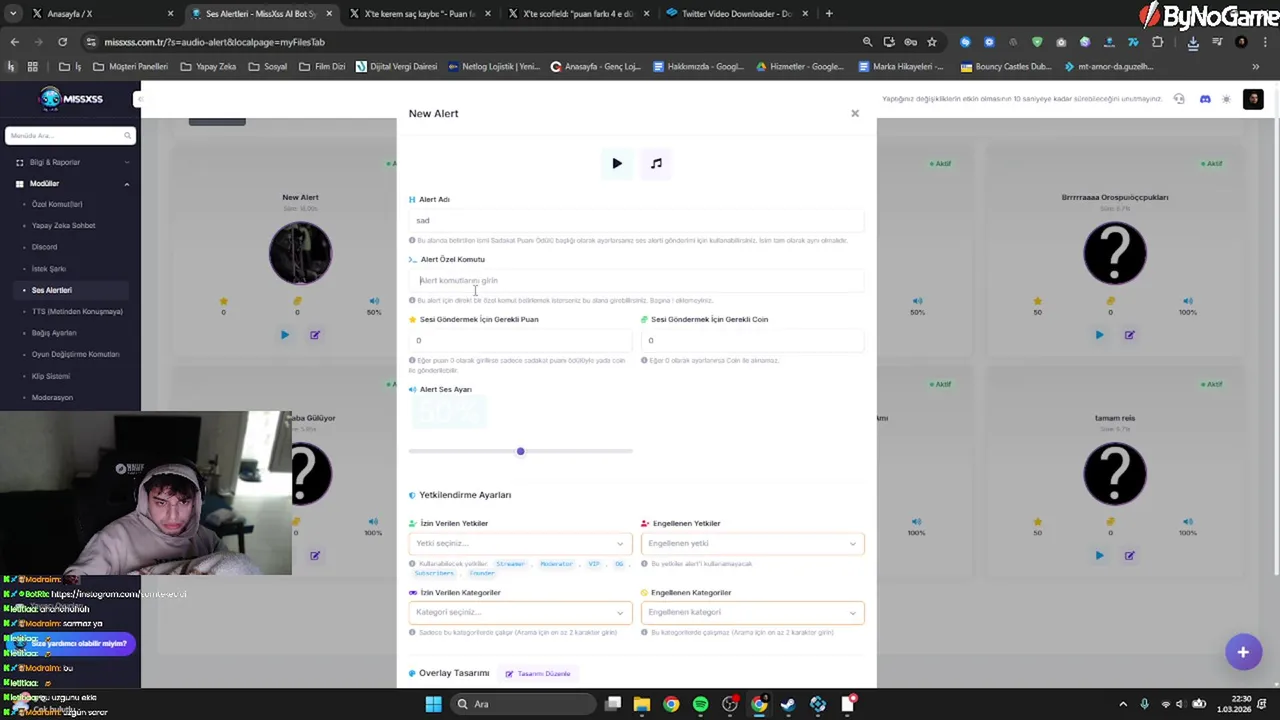This screenshot has width=1280, height=720.
Task: Open the İzin Verilen Kategoriler dropdown
Action: 520,612
